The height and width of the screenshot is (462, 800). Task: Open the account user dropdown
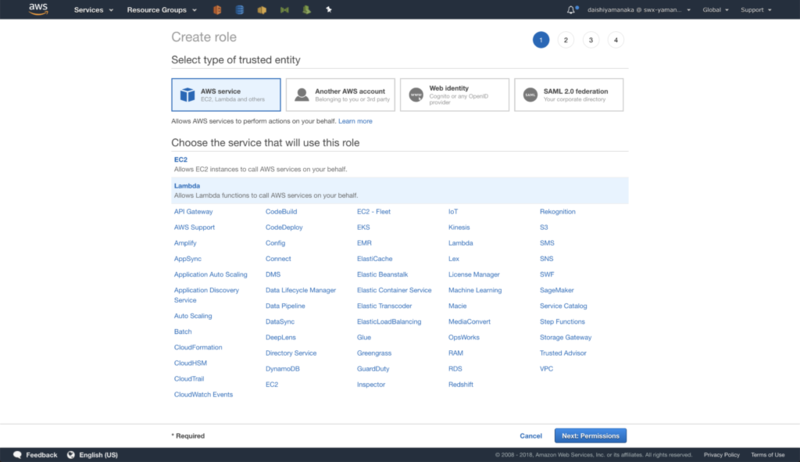pyautogui.click(x=639, y=10)
